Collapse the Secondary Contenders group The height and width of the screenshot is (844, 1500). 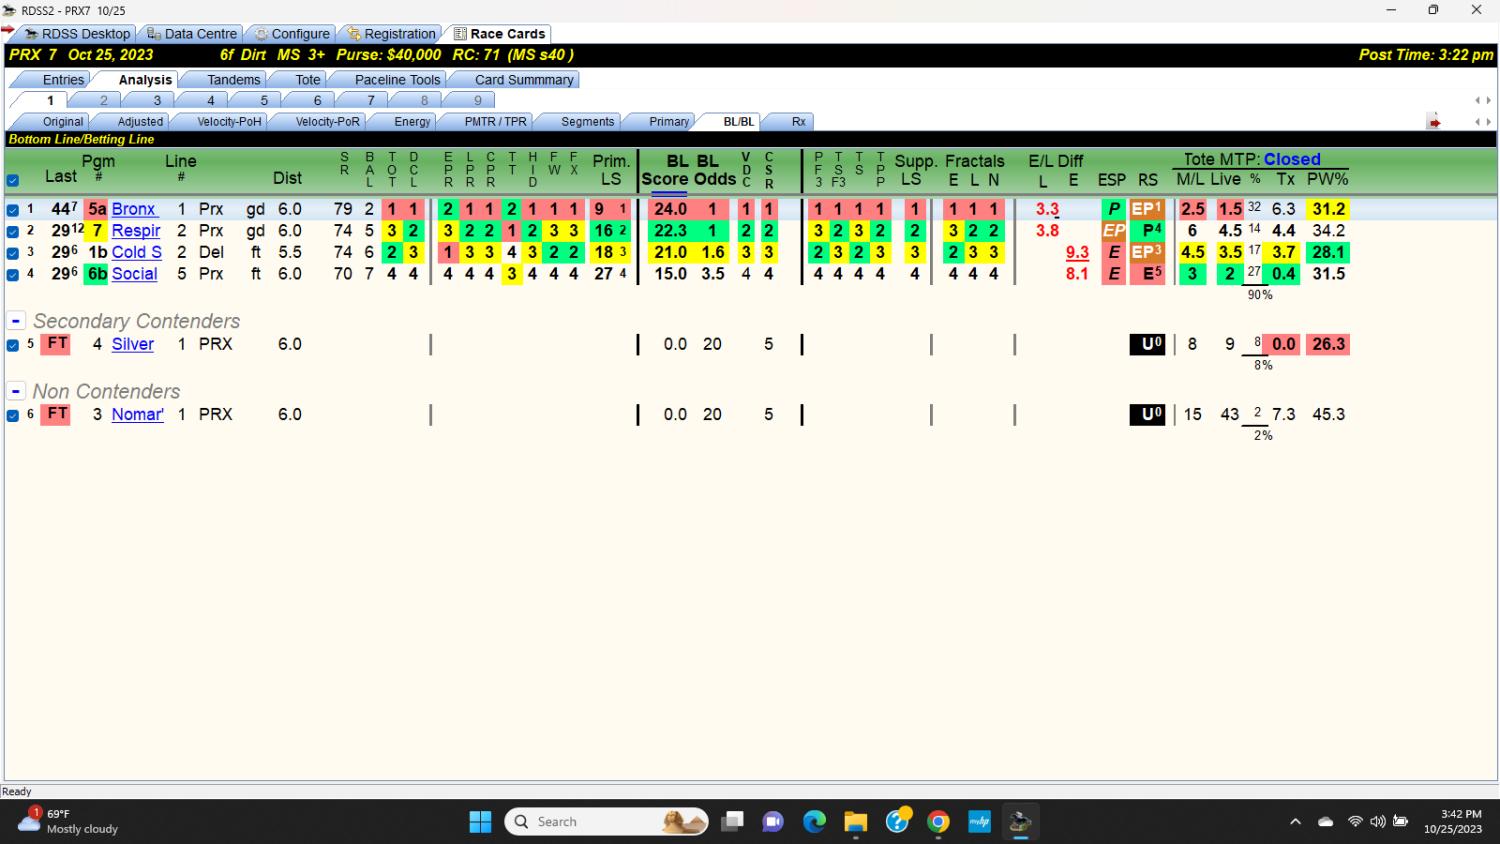tap(16, 321)
